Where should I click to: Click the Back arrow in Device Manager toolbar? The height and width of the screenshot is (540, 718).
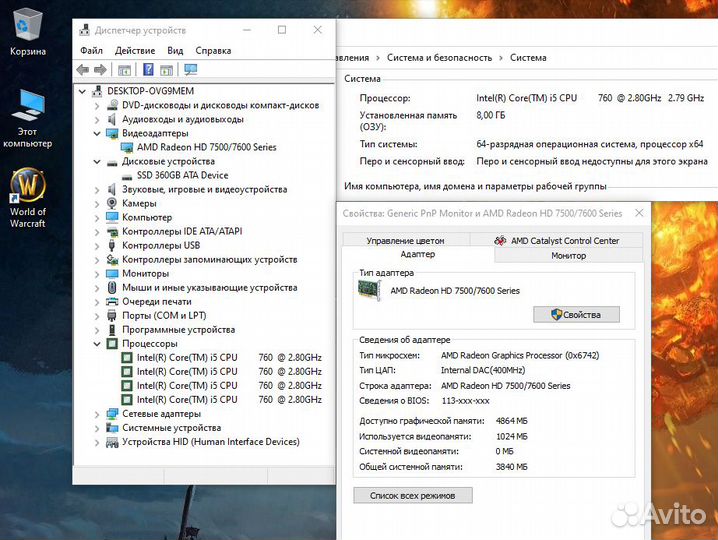pyautogui.click(x=83, y=70)
